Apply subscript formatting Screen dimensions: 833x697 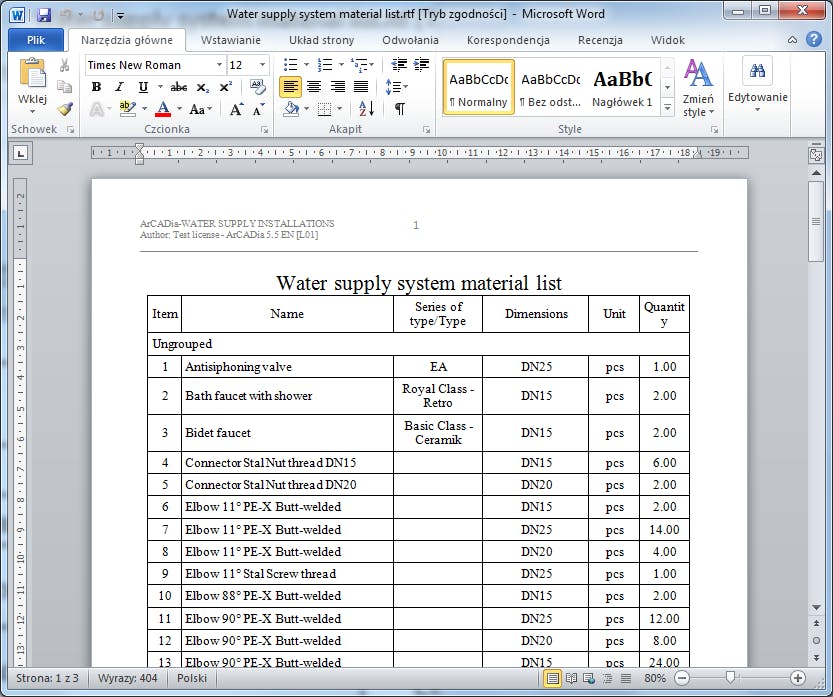click(x=203, y=87)
